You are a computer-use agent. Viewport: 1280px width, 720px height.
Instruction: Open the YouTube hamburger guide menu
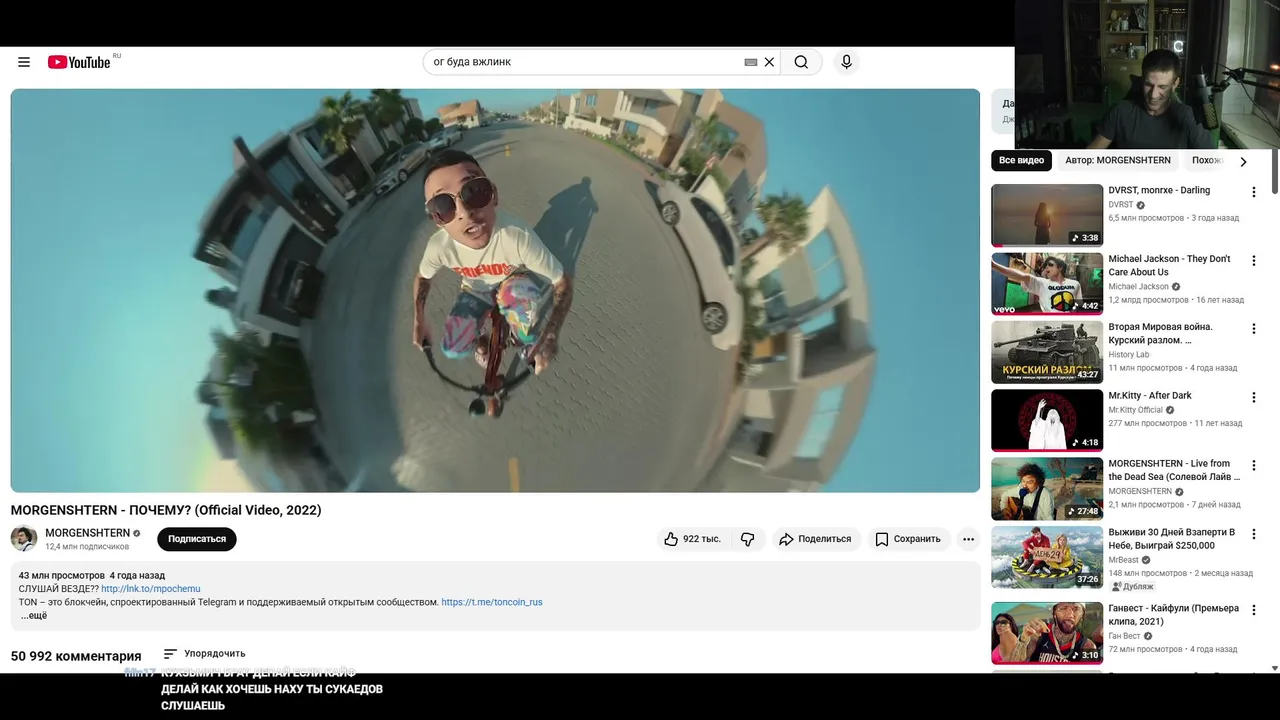coord(24,62)
